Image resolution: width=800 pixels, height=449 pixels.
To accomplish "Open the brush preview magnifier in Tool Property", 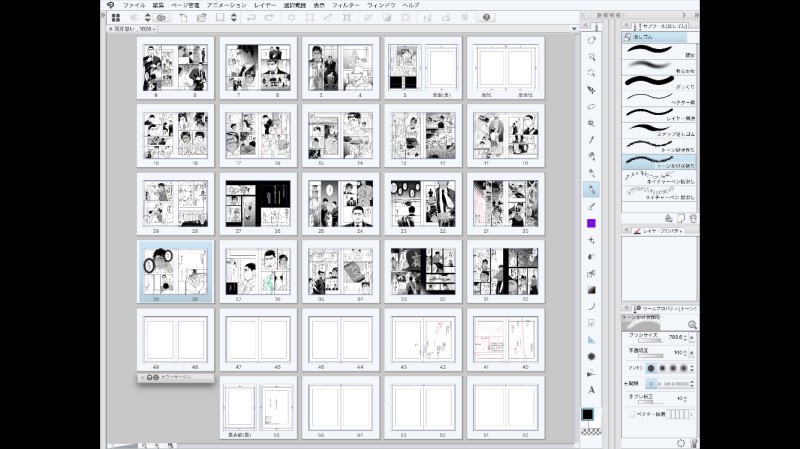I will [x=692, y=325].
